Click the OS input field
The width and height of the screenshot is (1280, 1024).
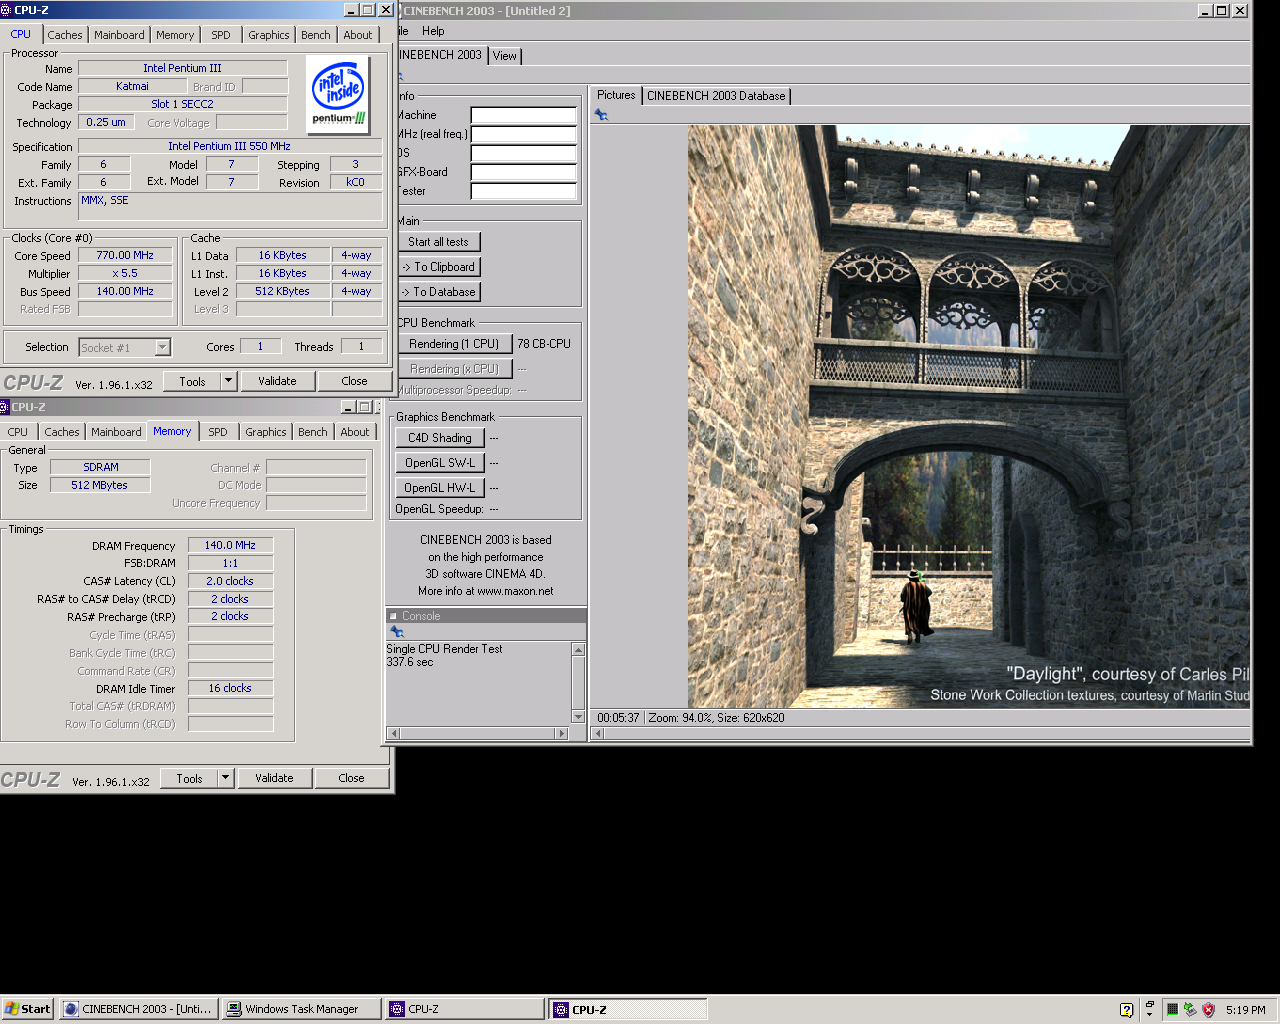pyautogui.click(x=524, y=153)
